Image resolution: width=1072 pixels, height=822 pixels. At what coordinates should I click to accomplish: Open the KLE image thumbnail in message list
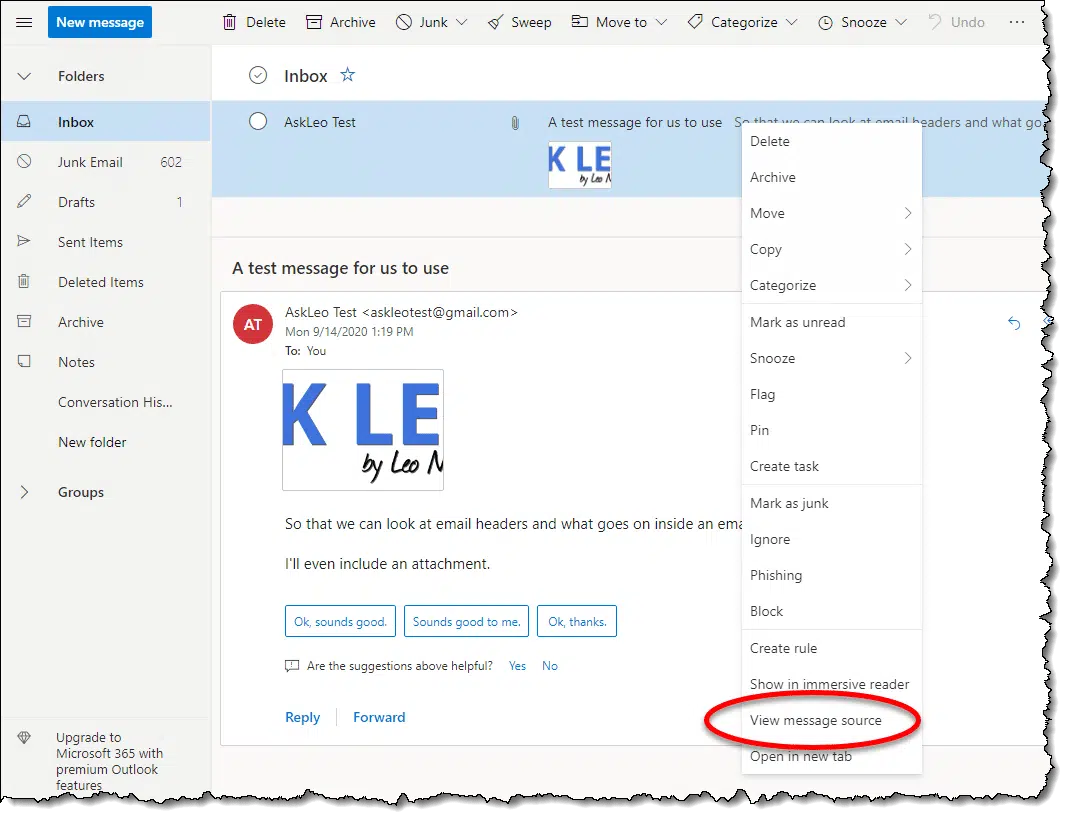point(580,165)
